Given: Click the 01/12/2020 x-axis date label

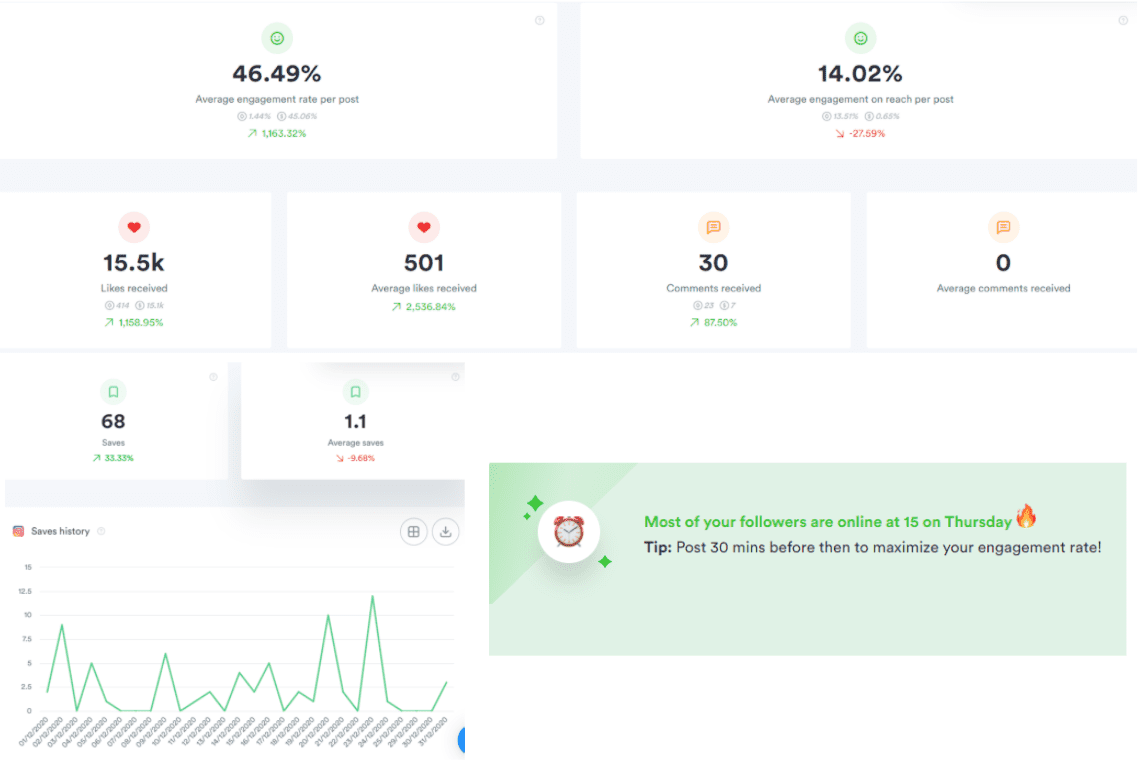Looking at the screenshot, I should (33, 731).
